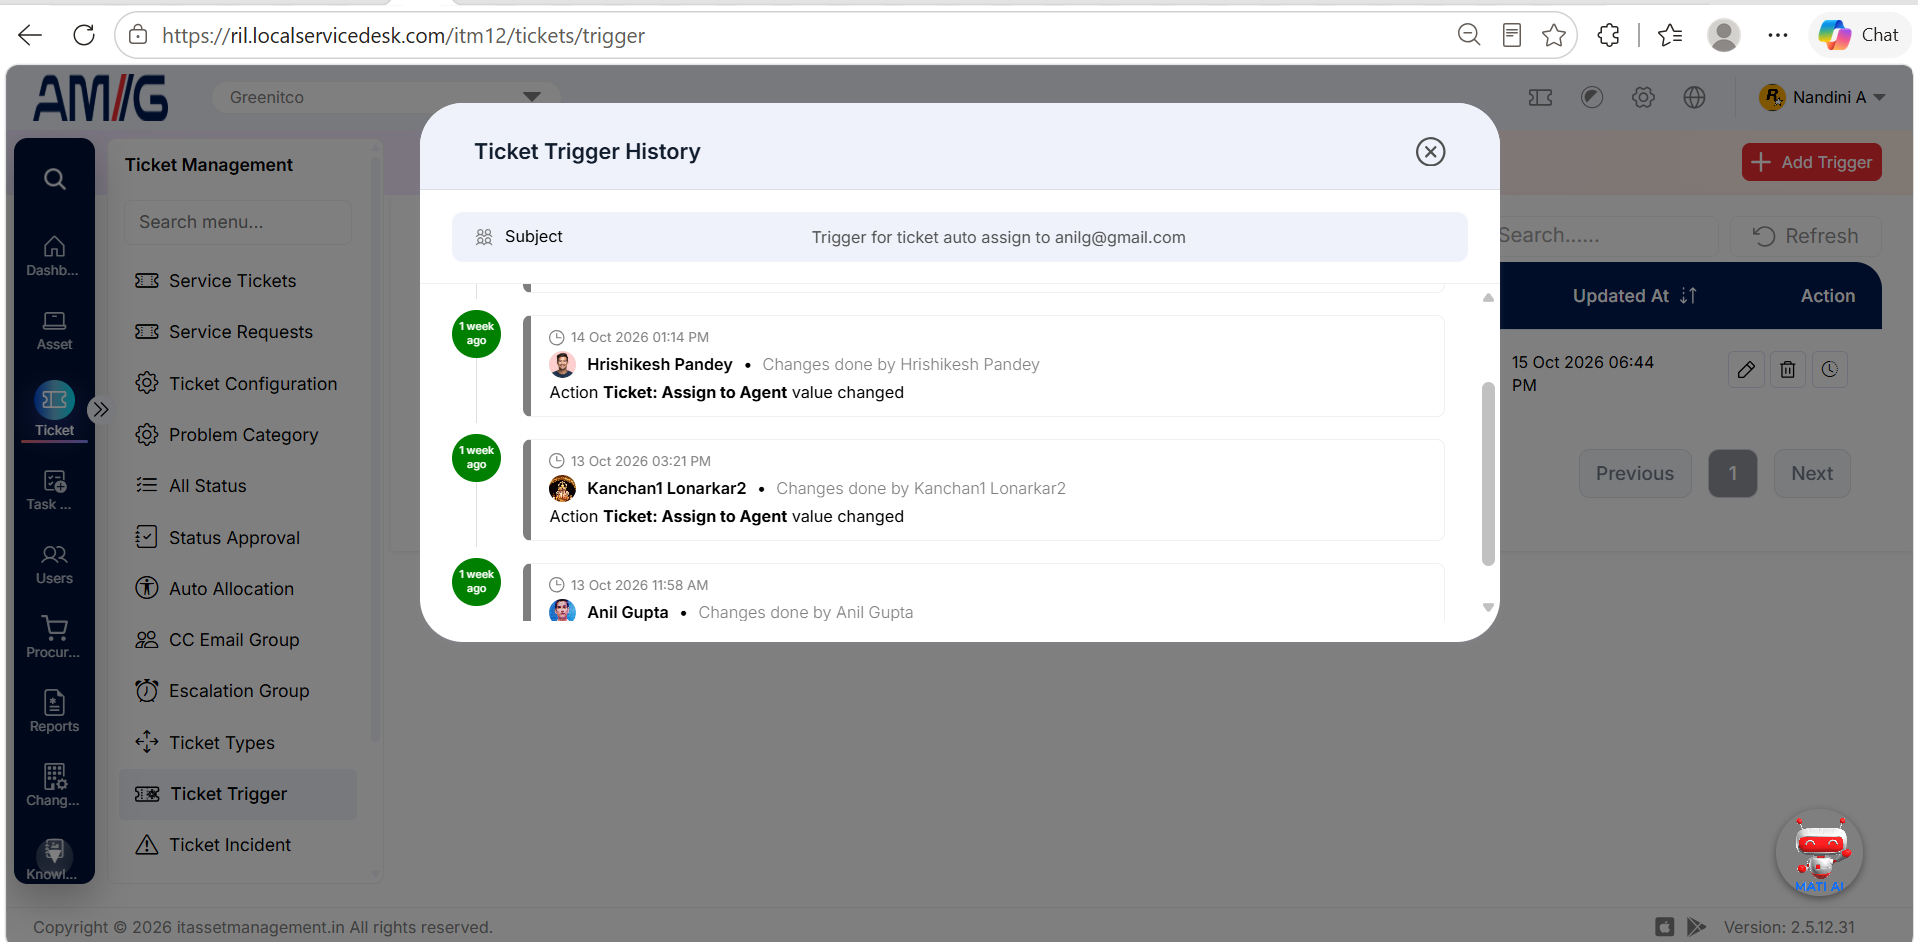This screenshot has height=942, width=1918.
Task: Click the sidebar search magnifier icon
Action: [x=55, y=179]
